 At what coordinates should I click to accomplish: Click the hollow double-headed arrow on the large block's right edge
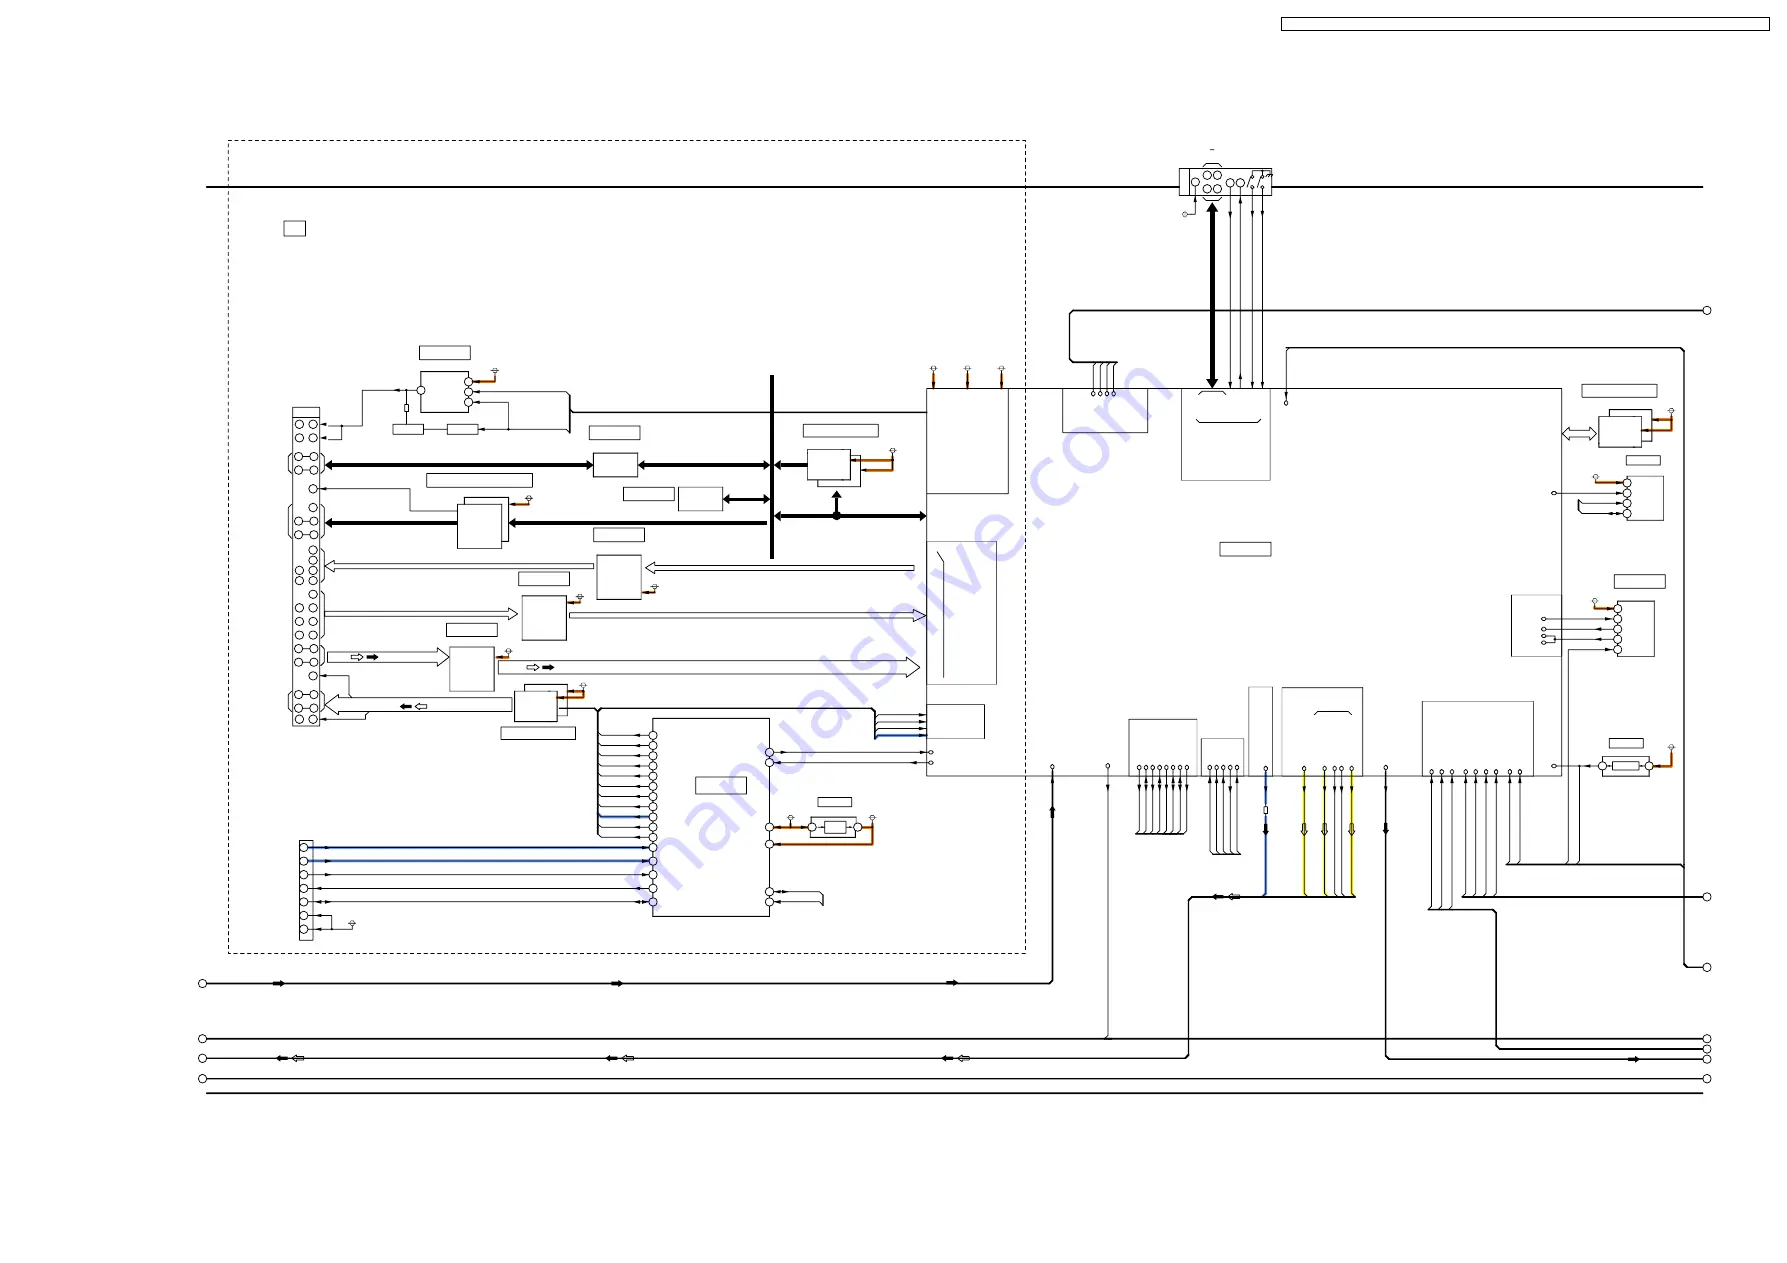tap(1579, 433)
